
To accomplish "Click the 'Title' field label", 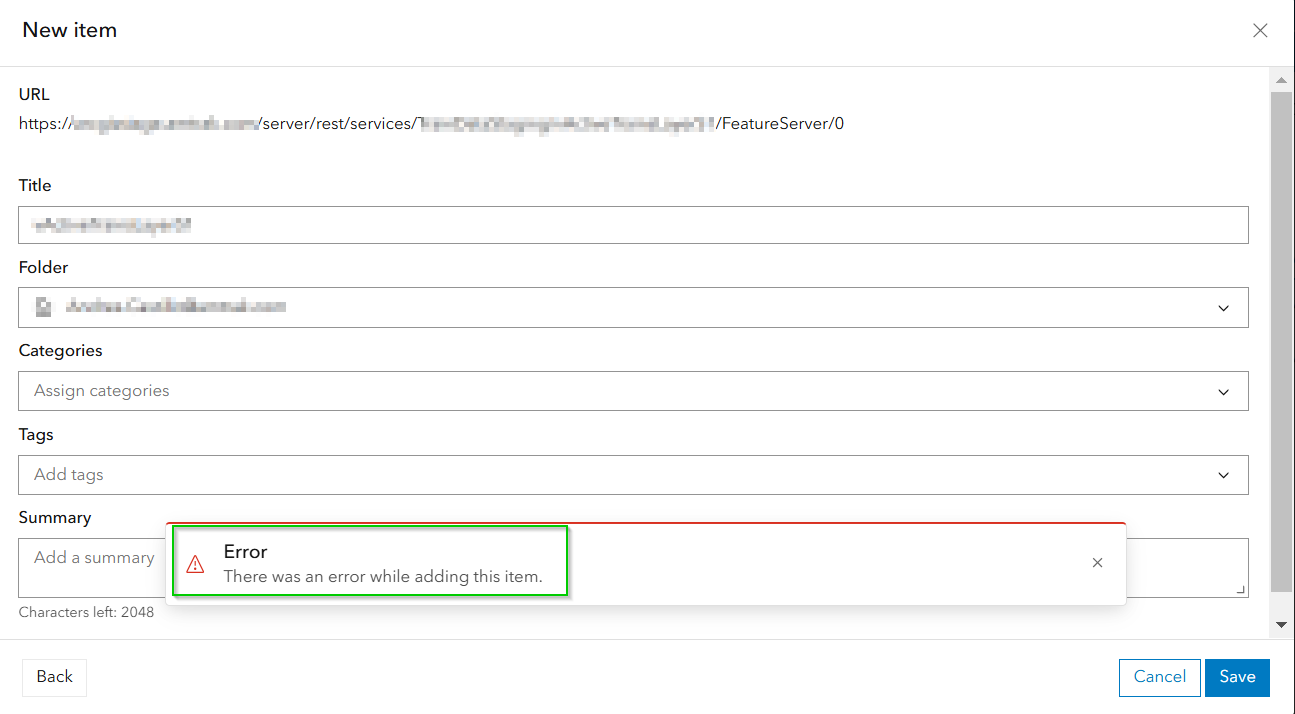I will click(x=35, y=186).
